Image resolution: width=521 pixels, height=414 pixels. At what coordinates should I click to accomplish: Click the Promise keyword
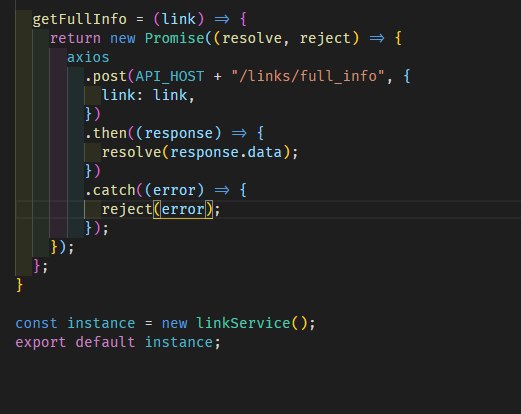pyautogui.click(x=175, y=38)
